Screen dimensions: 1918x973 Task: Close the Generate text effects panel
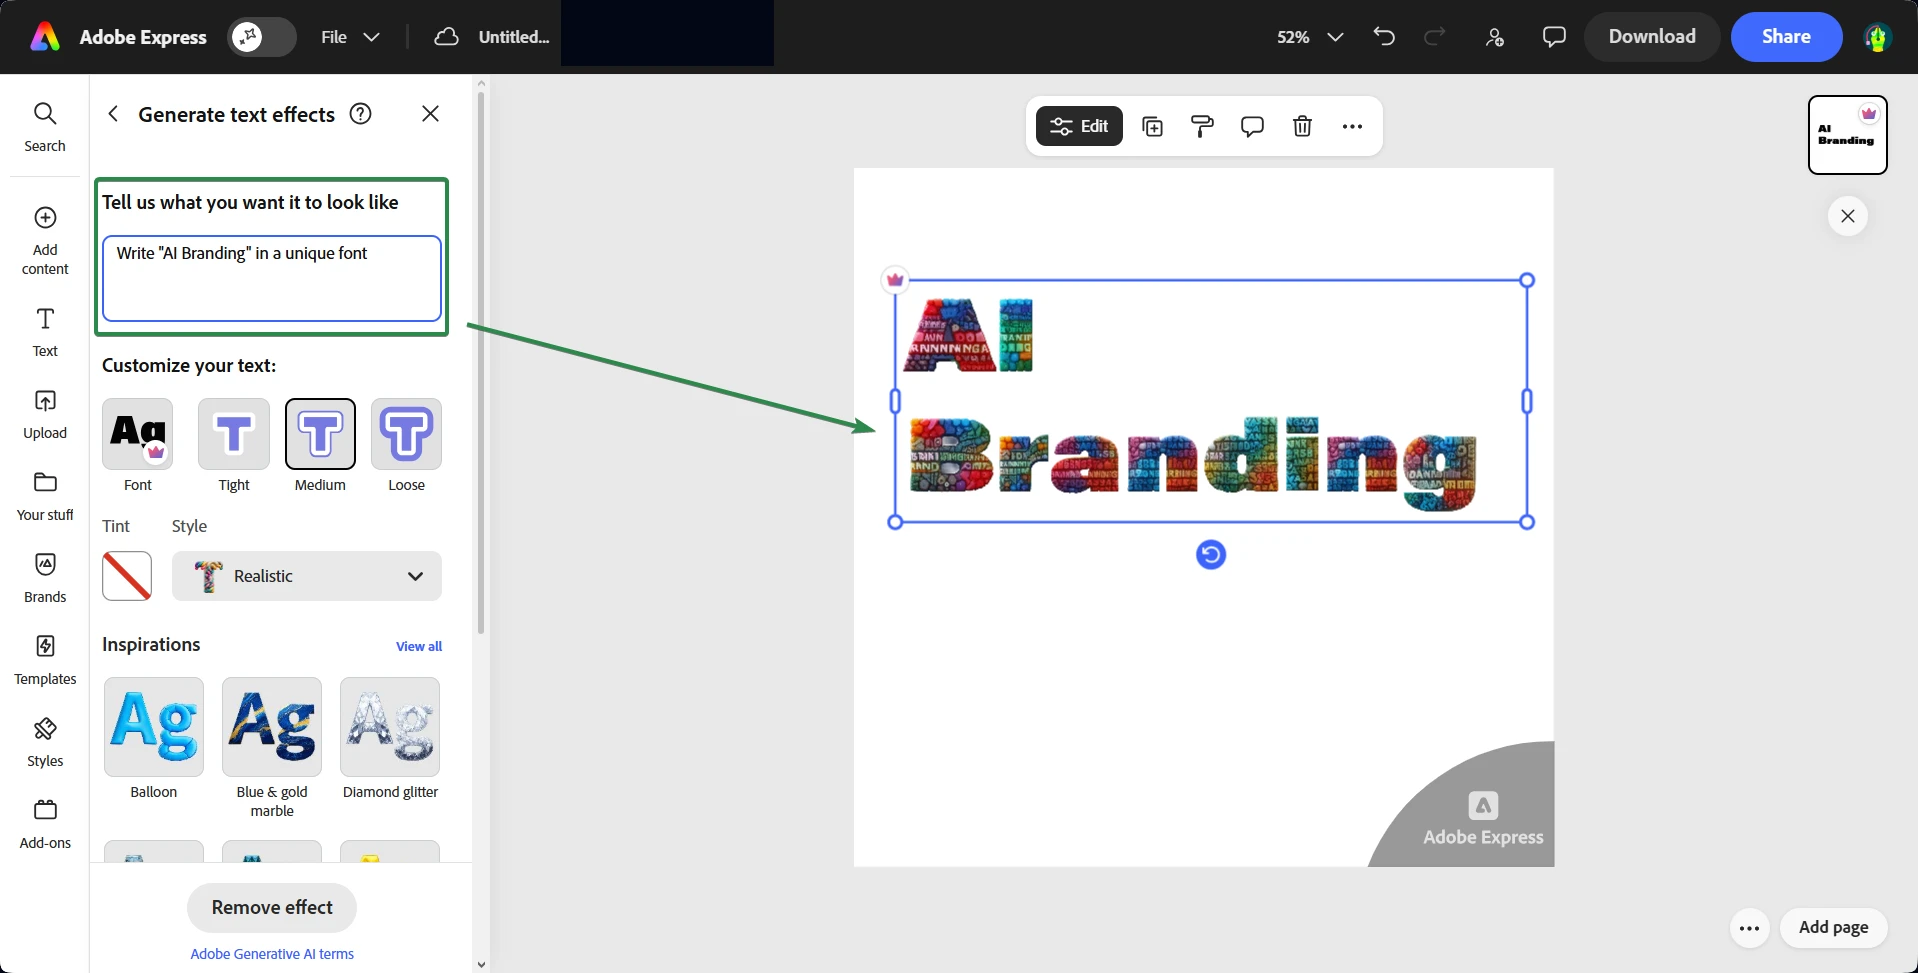point(430,114)
